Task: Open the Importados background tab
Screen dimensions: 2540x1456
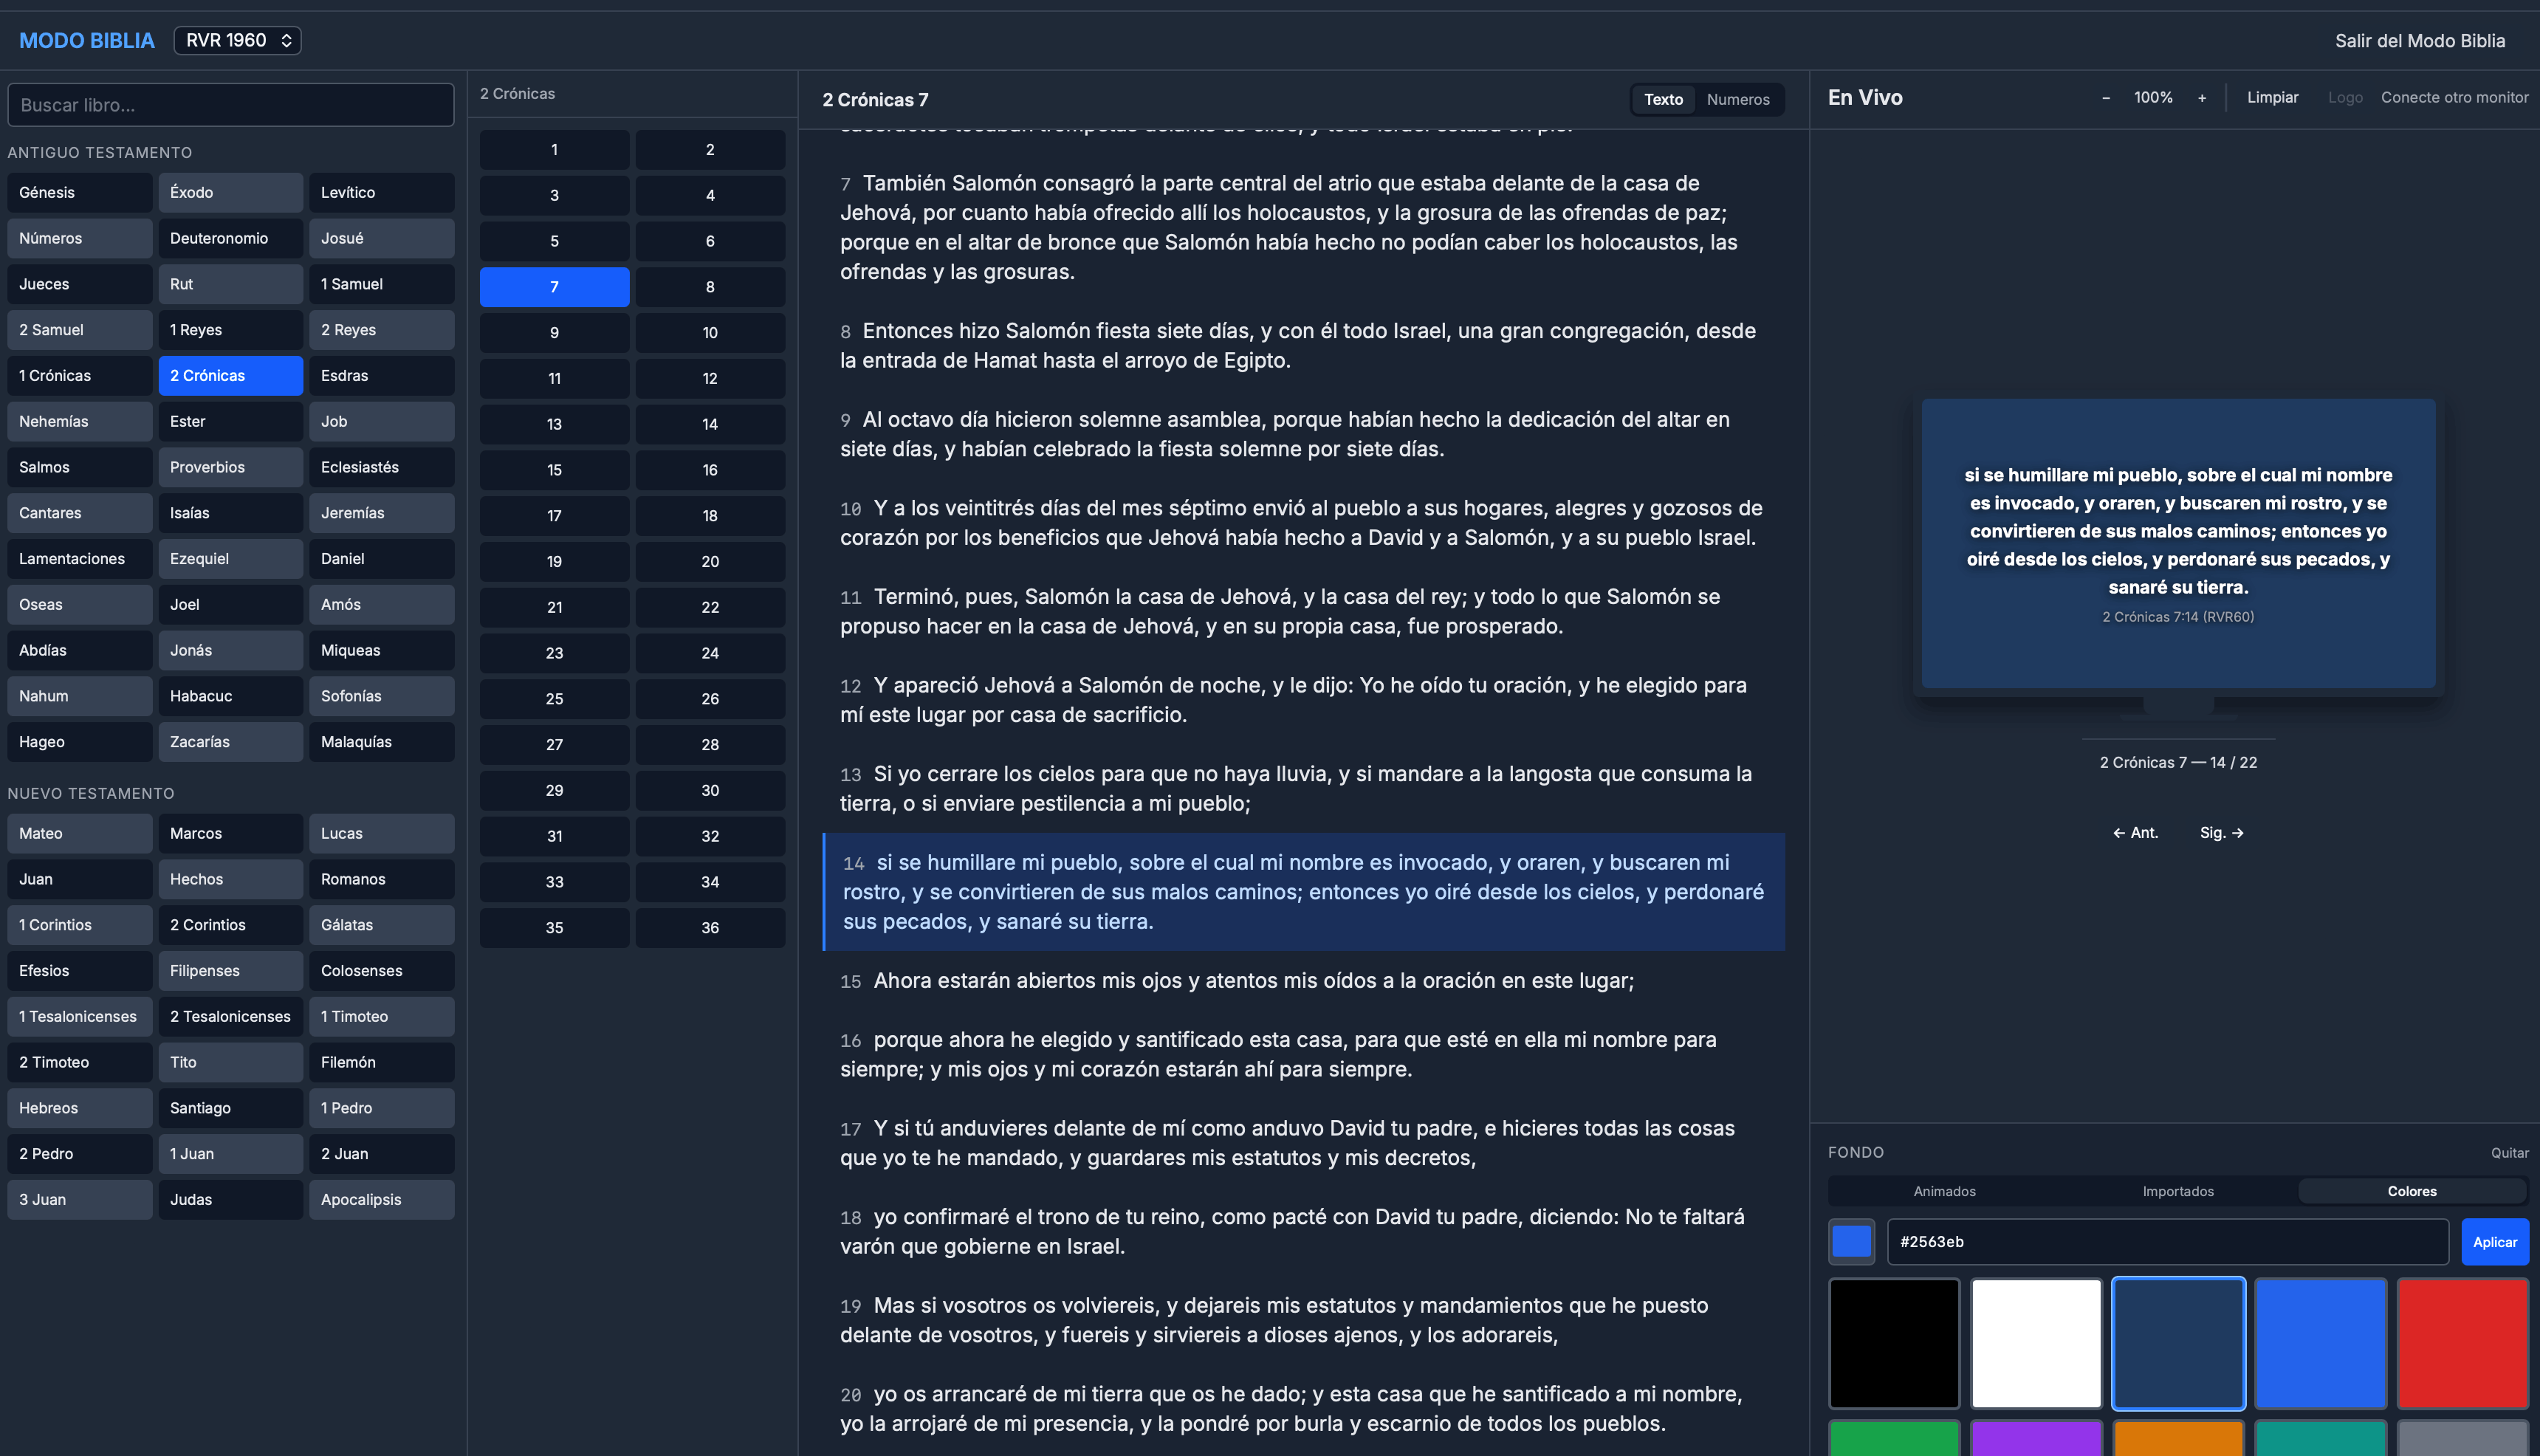Action: pyautogui.click(x=2178, y=1191)
